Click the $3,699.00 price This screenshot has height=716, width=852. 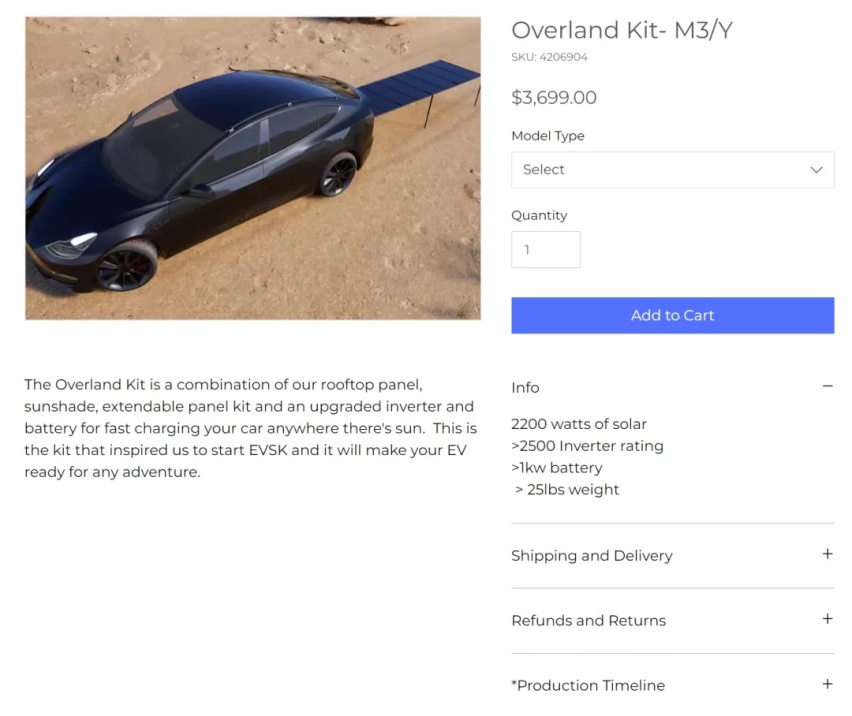[x=554, y=98]
